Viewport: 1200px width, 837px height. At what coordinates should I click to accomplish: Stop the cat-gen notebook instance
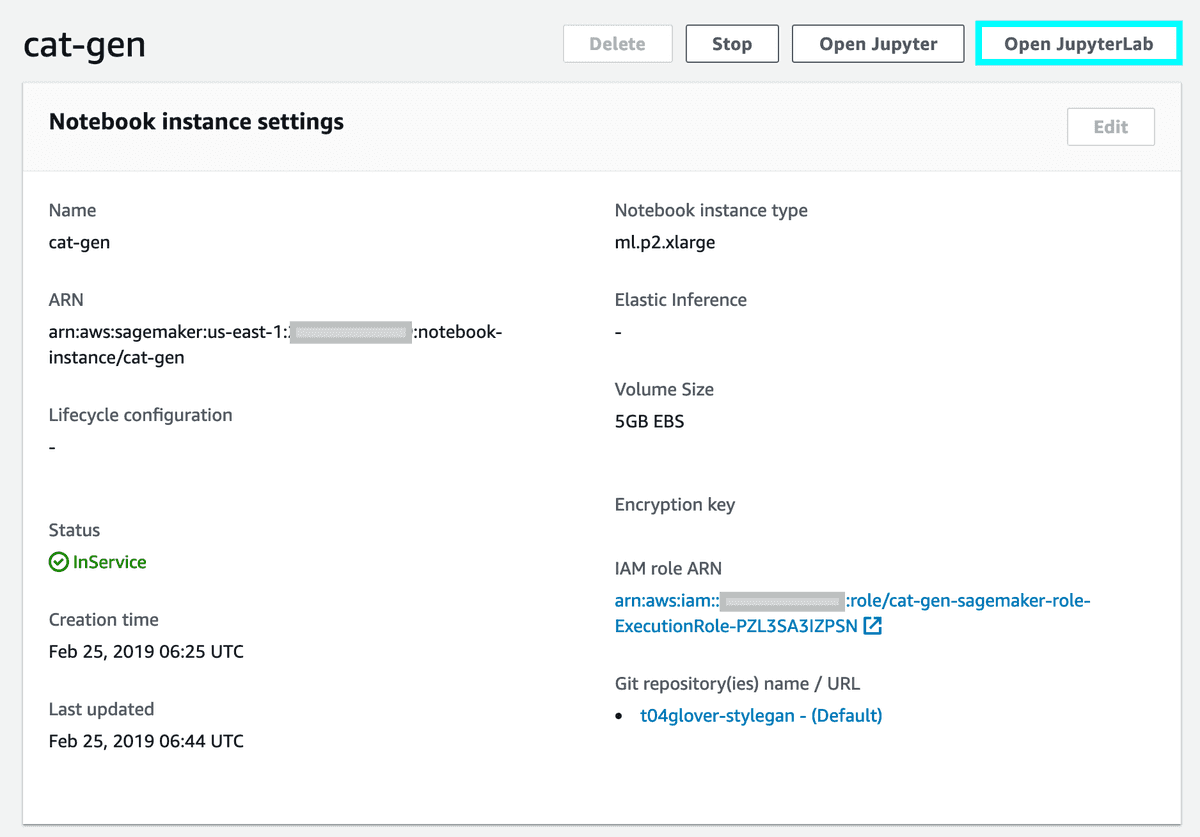[x=732, y=44]
